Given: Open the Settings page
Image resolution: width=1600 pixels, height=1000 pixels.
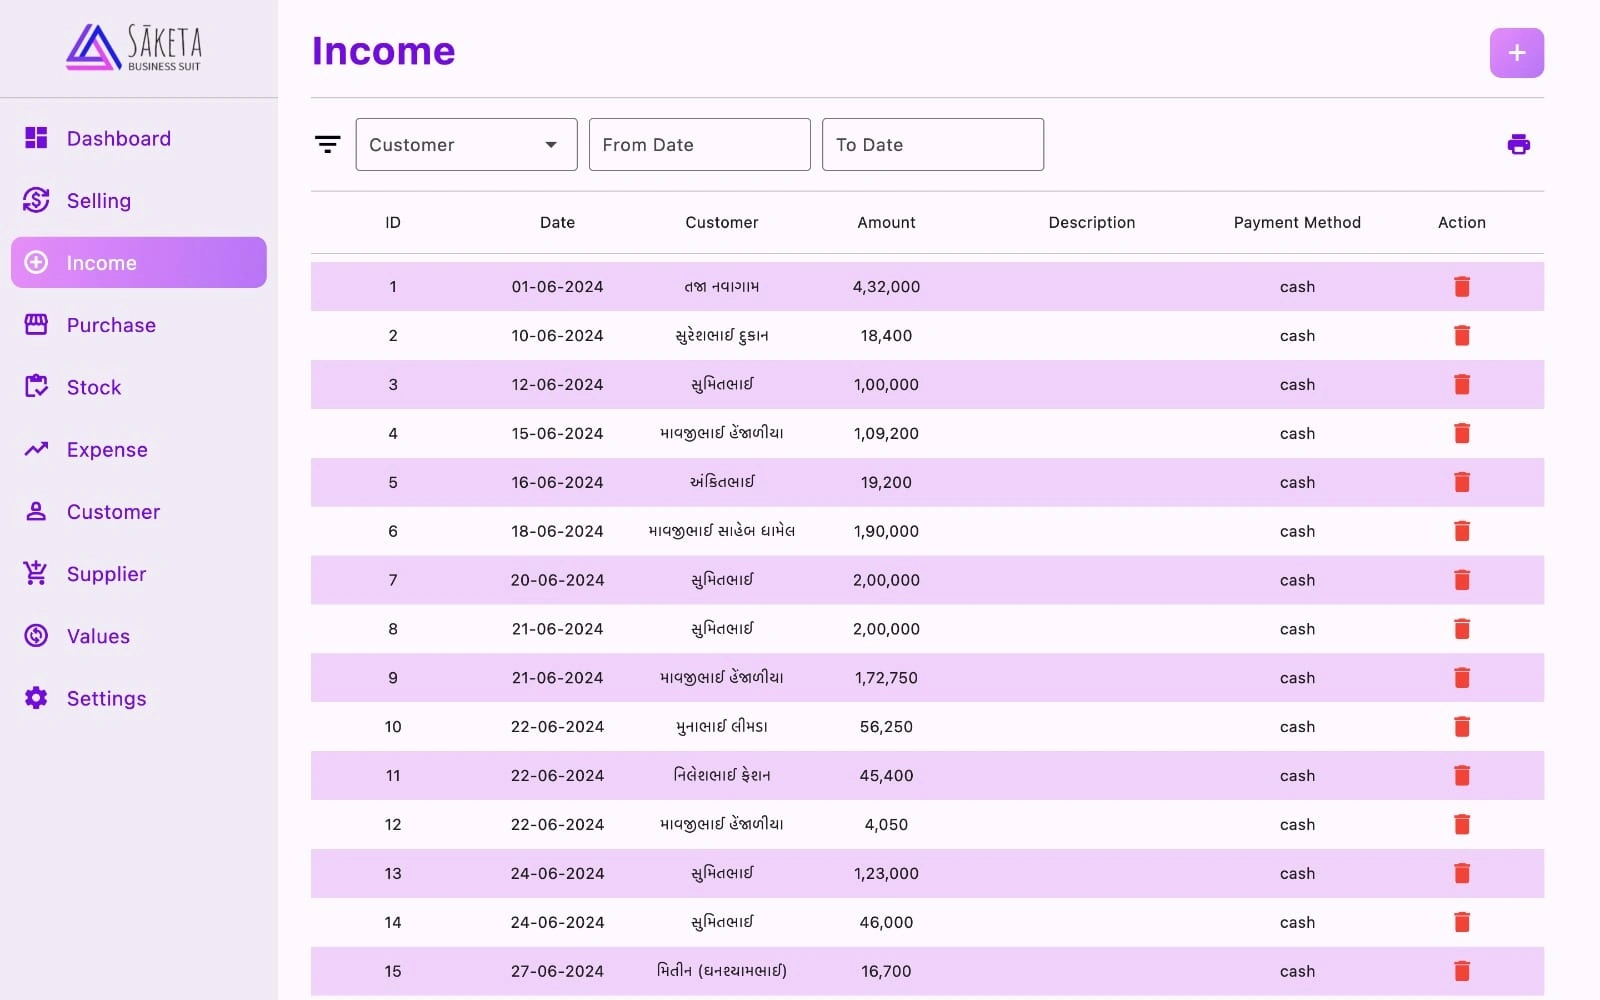Looking at the screenshot, I should [139, 697].
